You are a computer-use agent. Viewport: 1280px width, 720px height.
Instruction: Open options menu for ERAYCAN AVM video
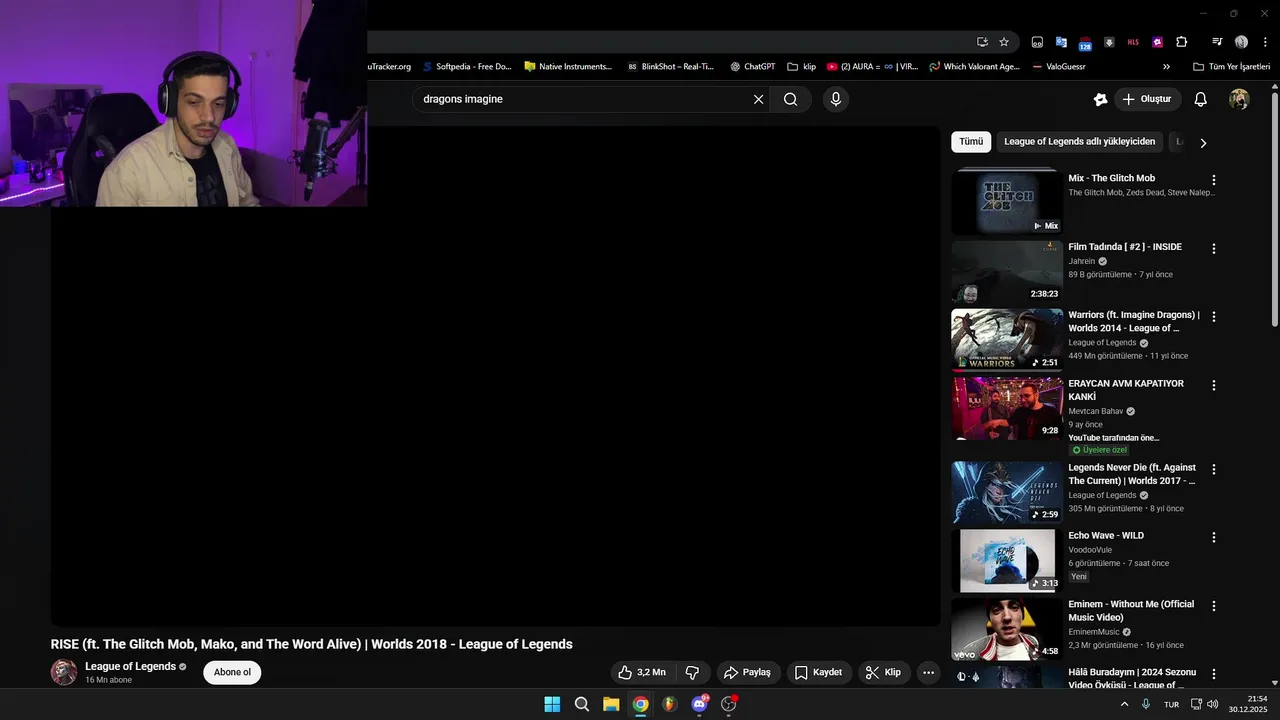click(x=1214, y=385)
